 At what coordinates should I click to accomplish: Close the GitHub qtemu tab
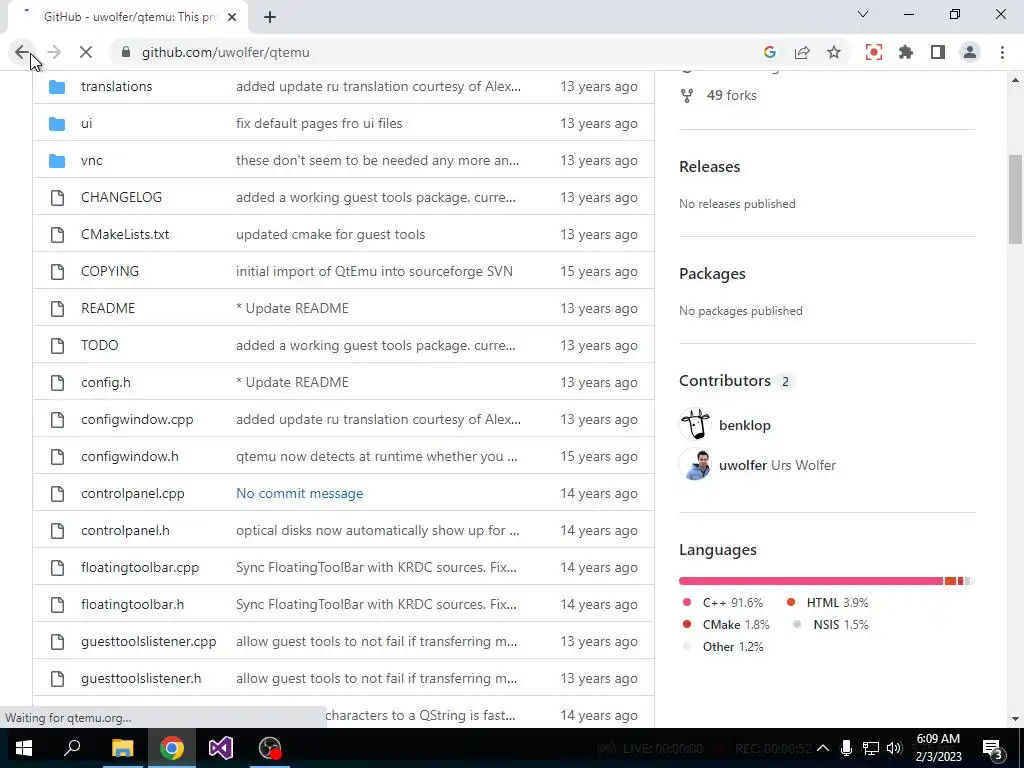(232, 17)
